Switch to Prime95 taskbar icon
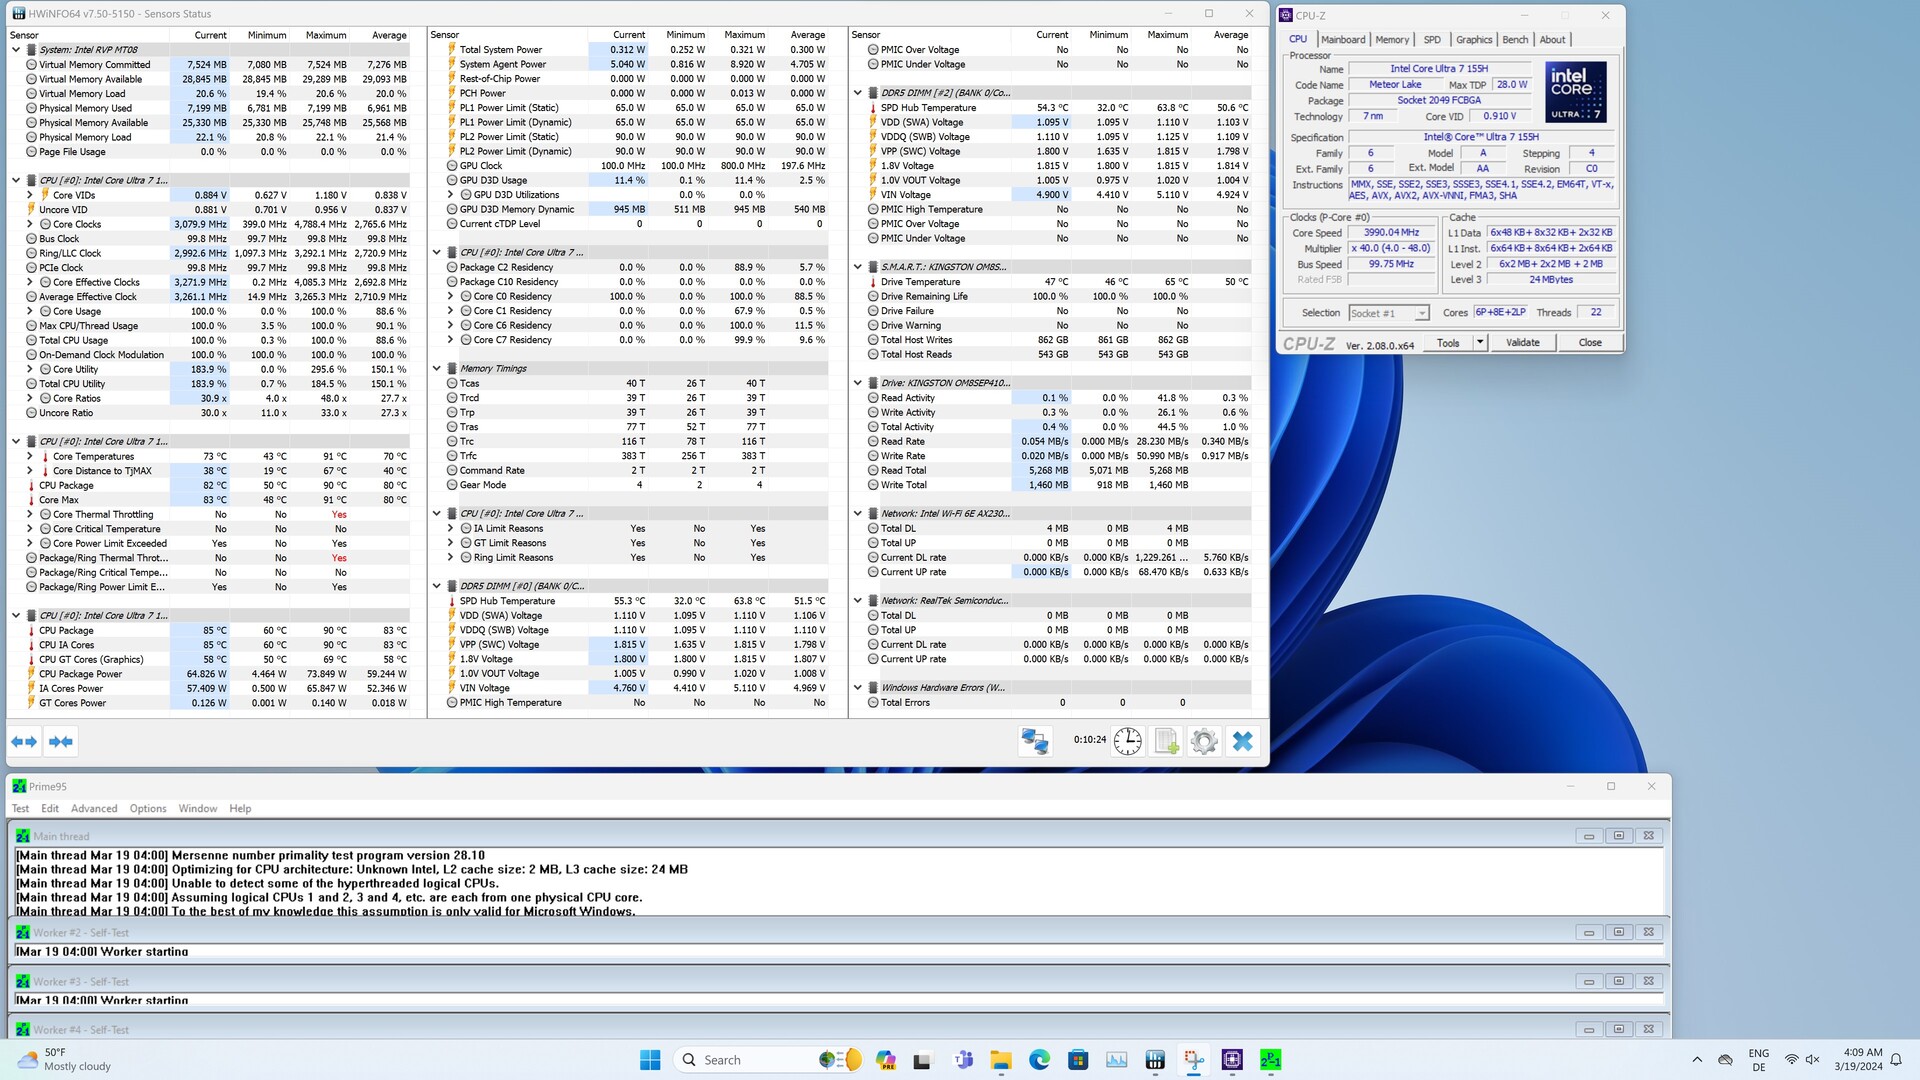The height and width of the screenshot is (1080, 1920). tap(1270, 1060)
